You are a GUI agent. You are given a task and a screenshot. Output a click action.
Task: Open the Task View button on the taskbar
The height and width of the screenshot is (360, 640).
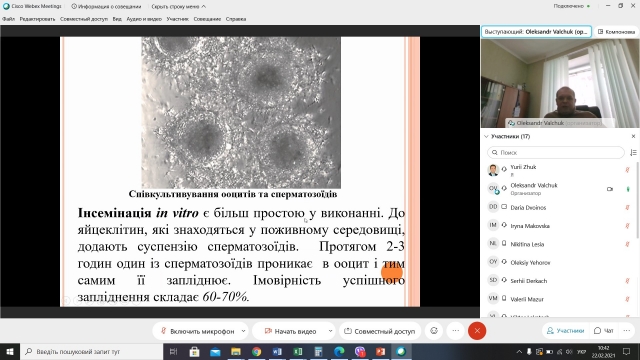[x=173, y=351]
